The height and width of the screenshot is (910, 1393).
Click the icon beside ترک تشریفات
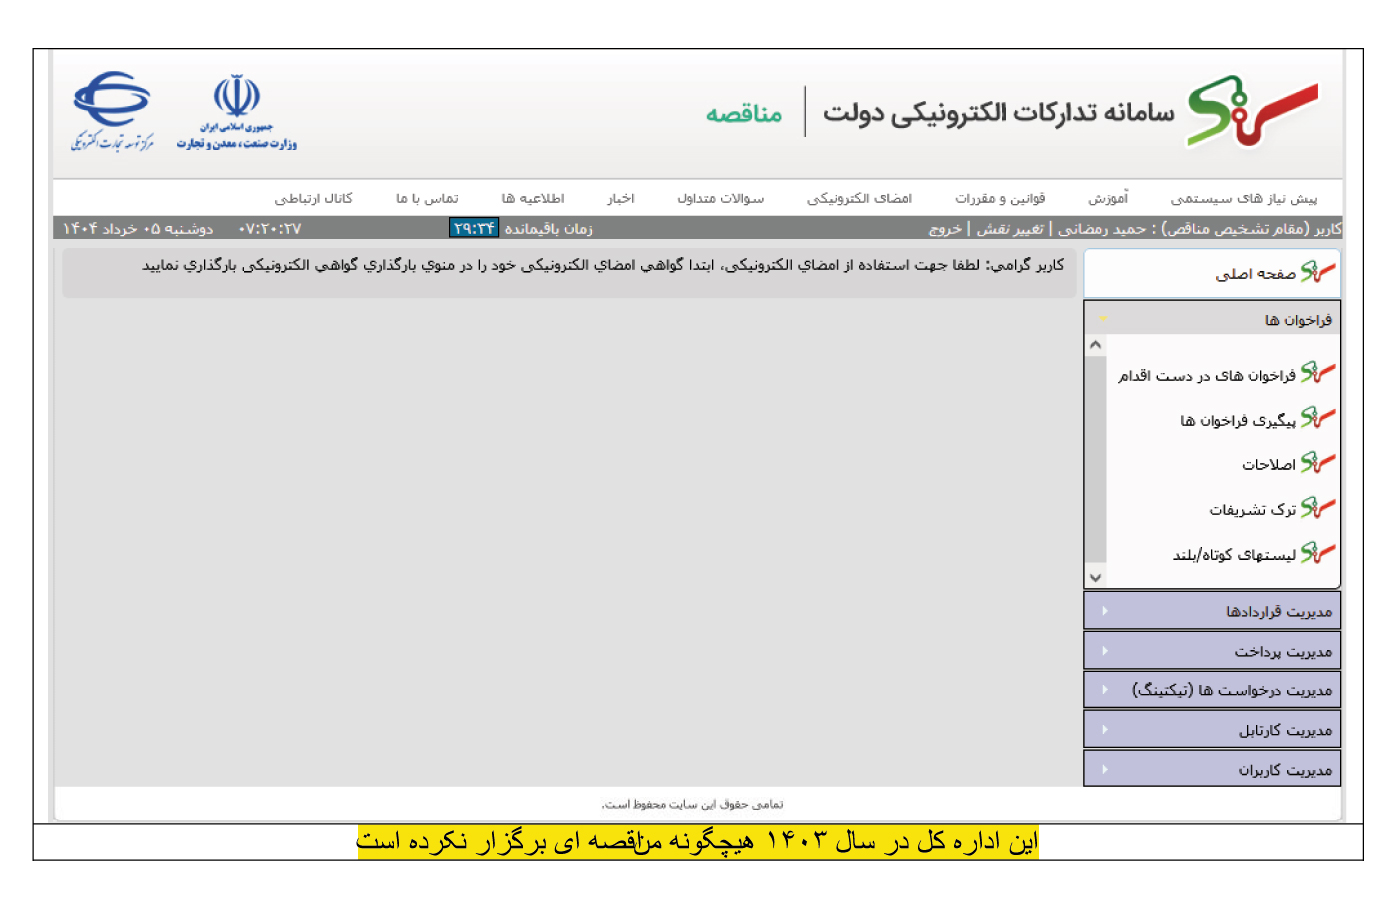tap(1318, 508)
